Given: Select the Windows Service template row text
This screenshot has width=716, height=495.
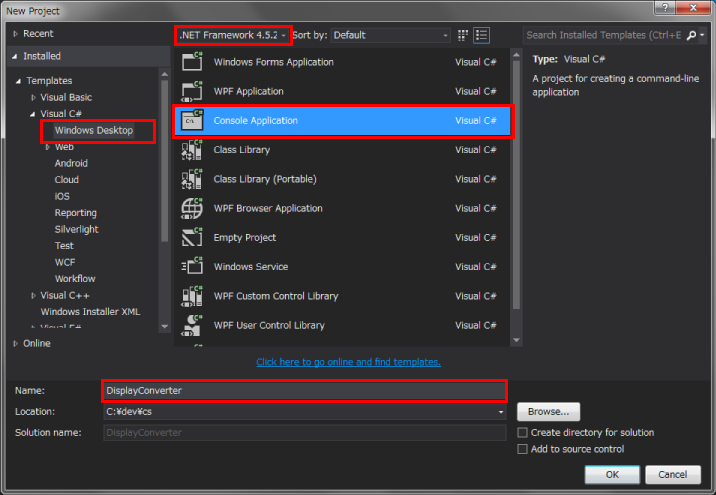Looking at the screenshot, I should tap(251, 267).
